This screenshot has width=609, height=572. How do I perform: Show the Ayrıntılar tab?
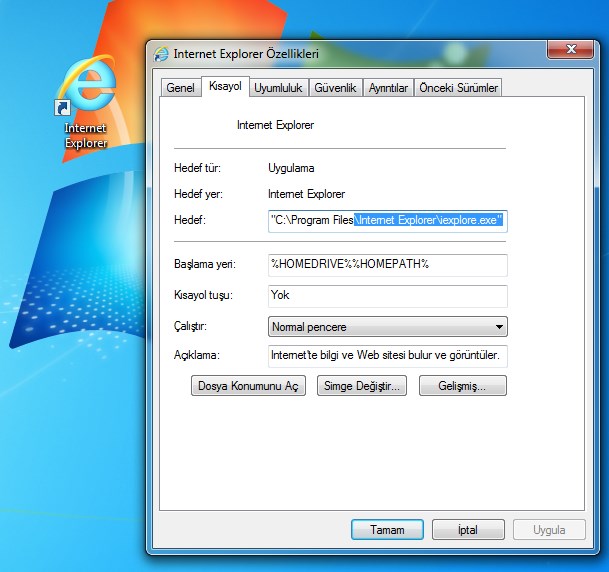click(x=388, y=88)
